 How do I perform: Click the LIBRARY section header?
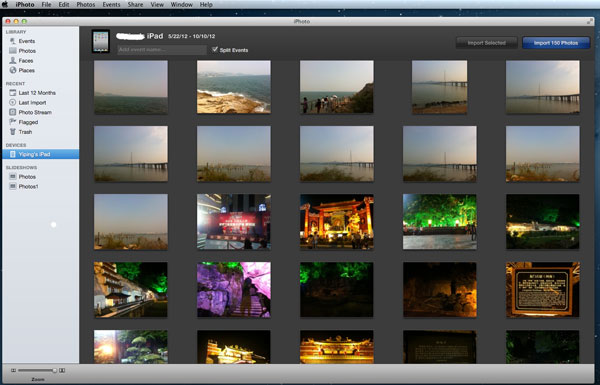coord(16,32)
